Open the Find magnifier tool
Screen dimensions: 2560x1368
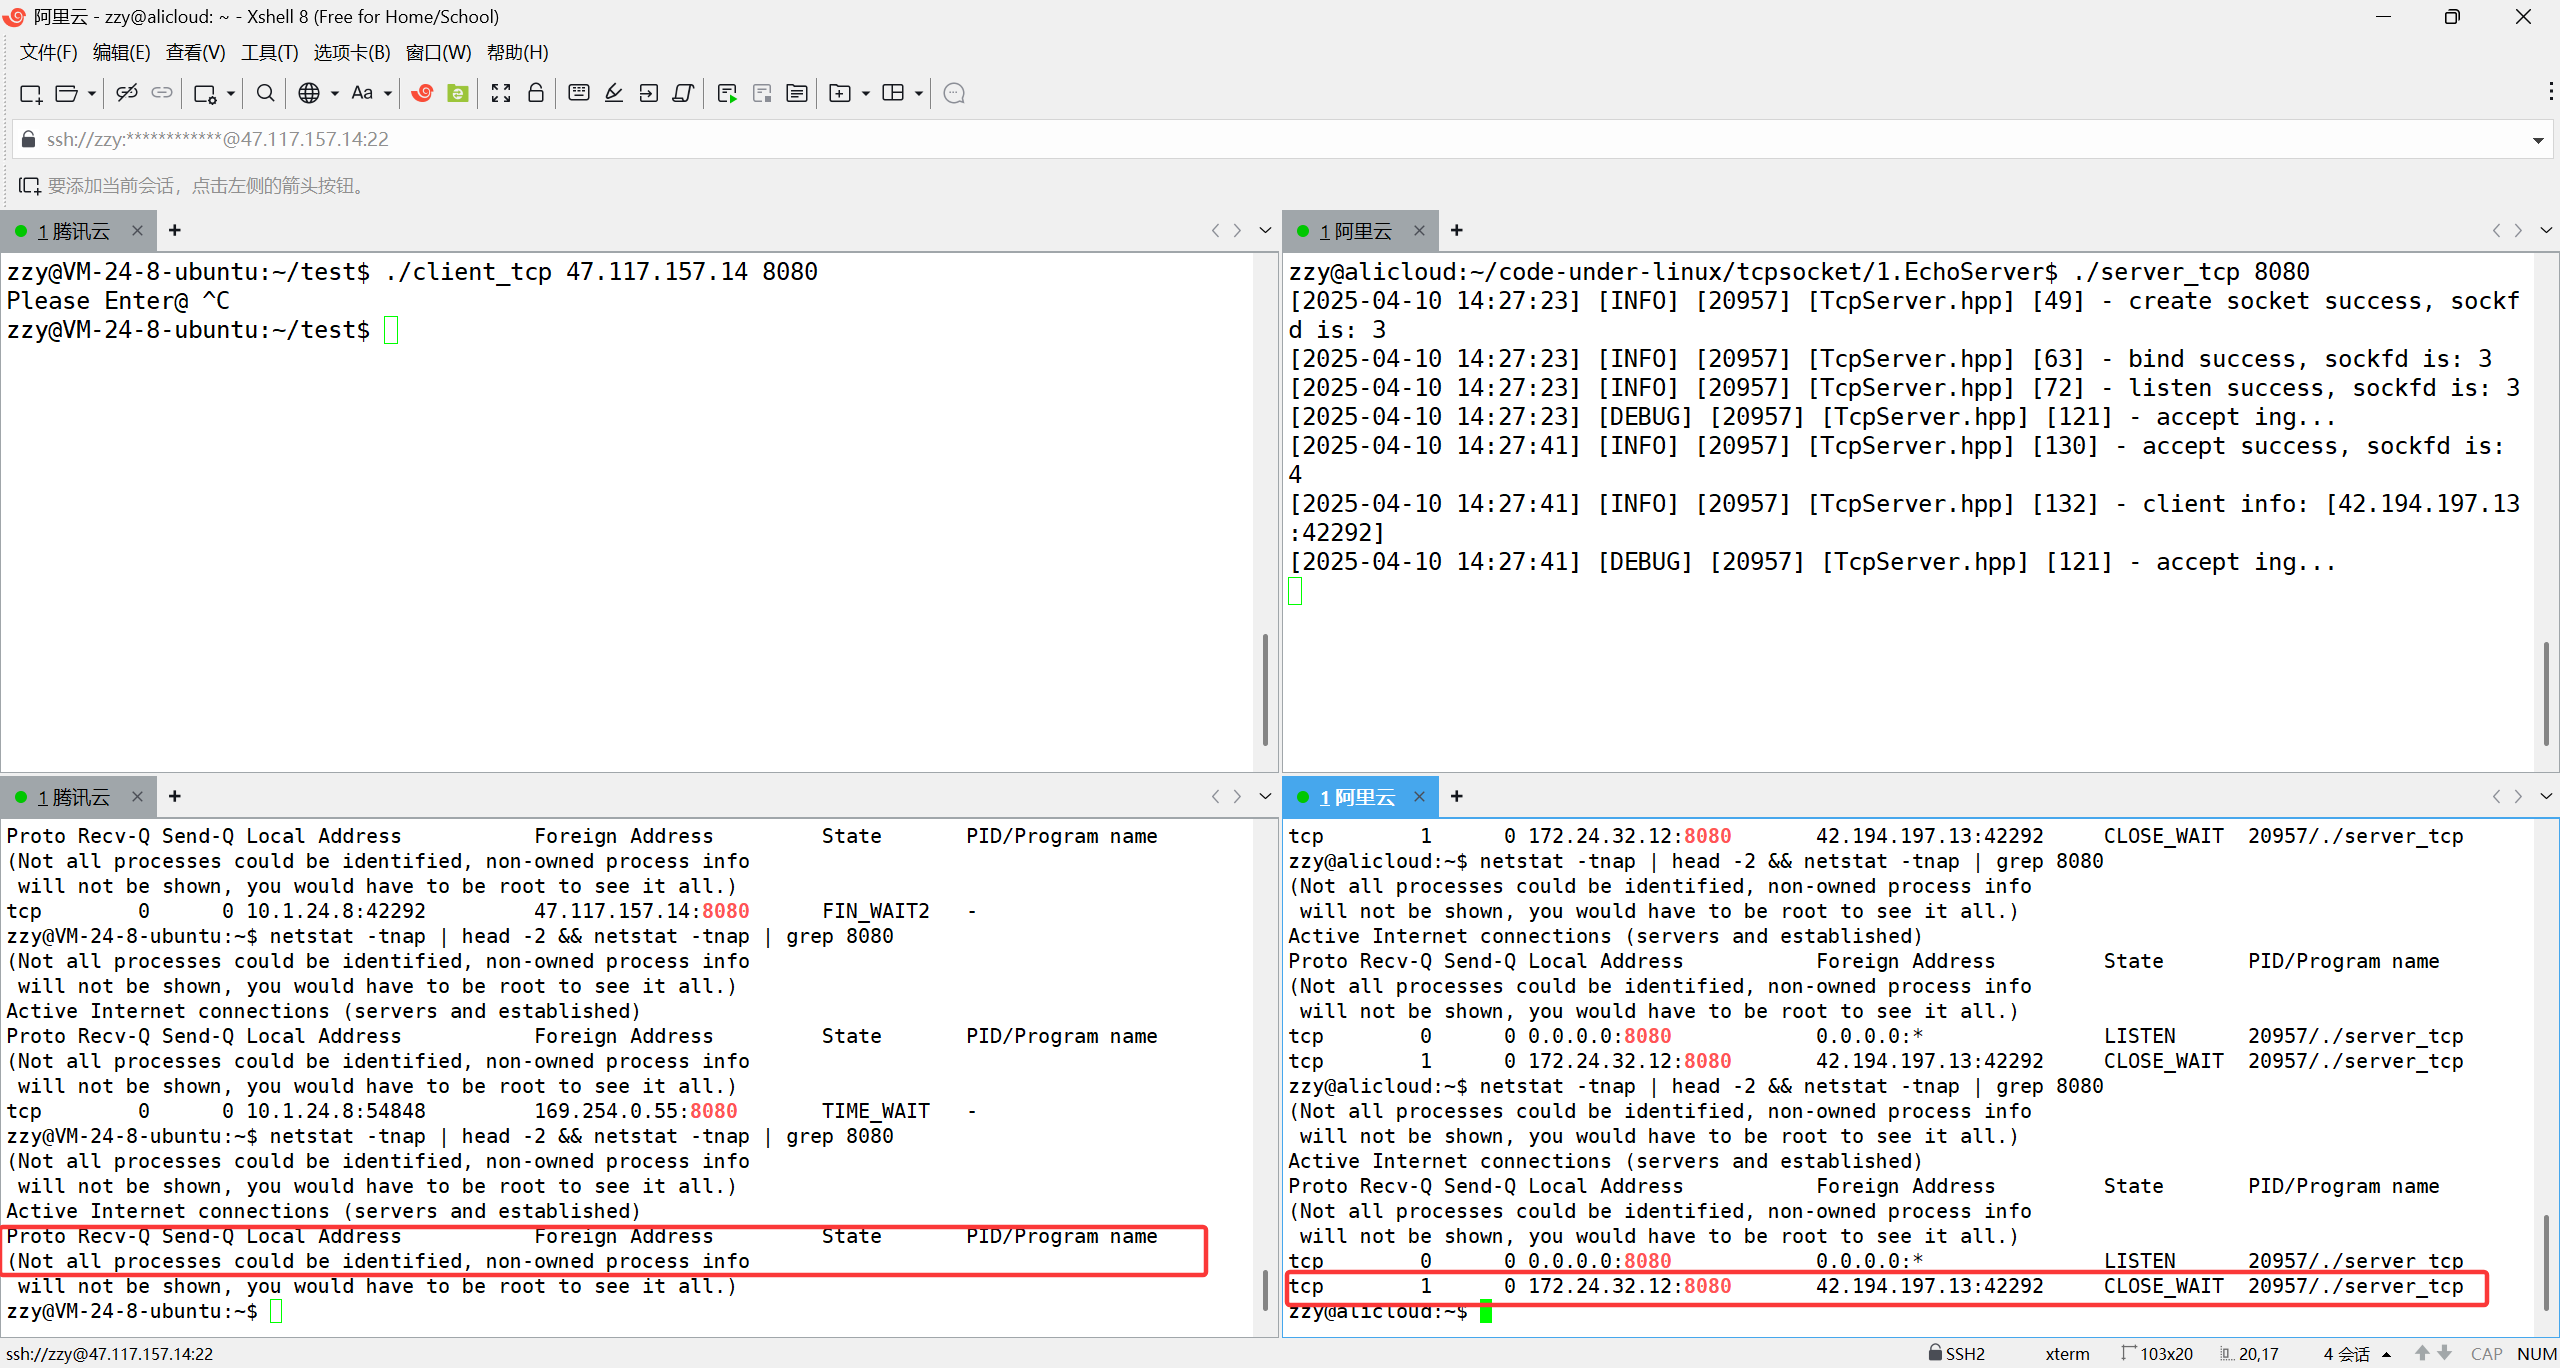[x=265, y=93]
